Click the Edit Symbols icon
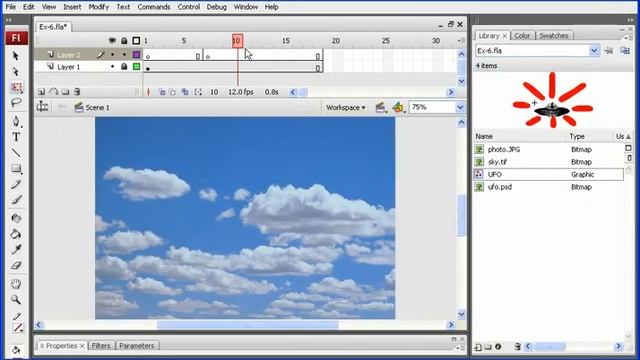This screenshot has width=640, height=360. coord(398,107)
